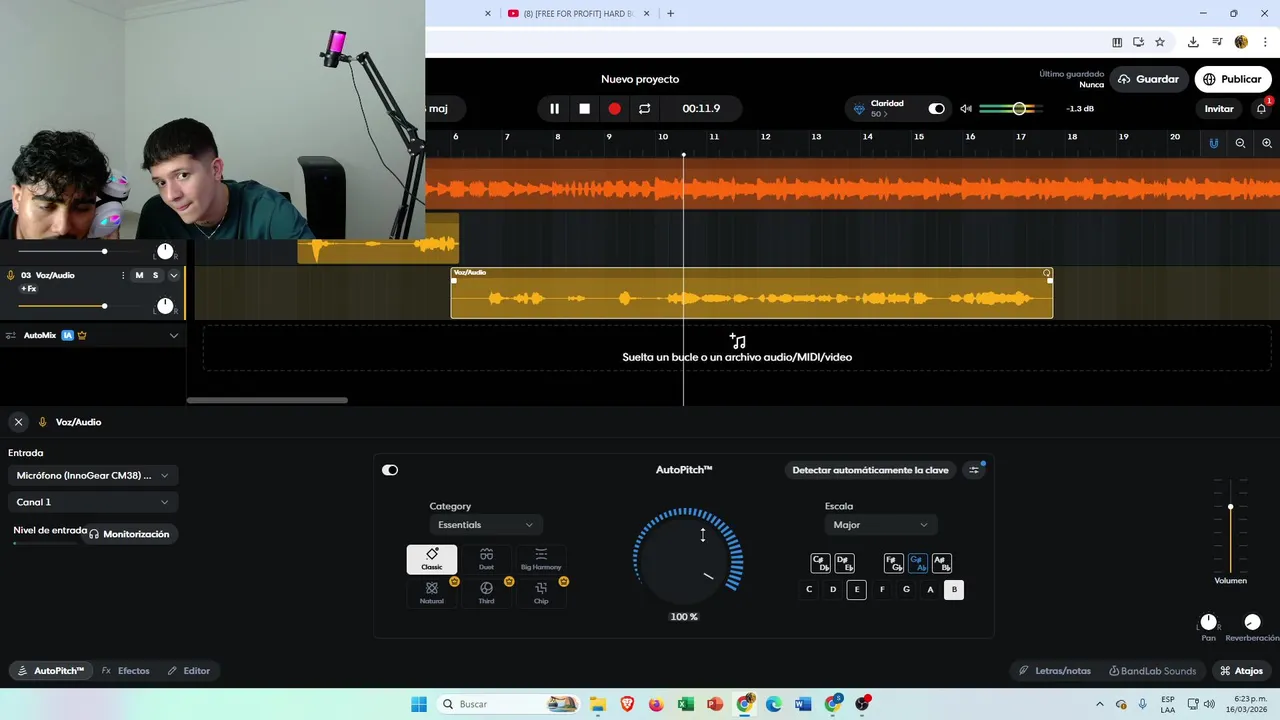Toggle the Claridad switch
Viewport: 1280px width, 720px height.
click(x=936, y=108)
